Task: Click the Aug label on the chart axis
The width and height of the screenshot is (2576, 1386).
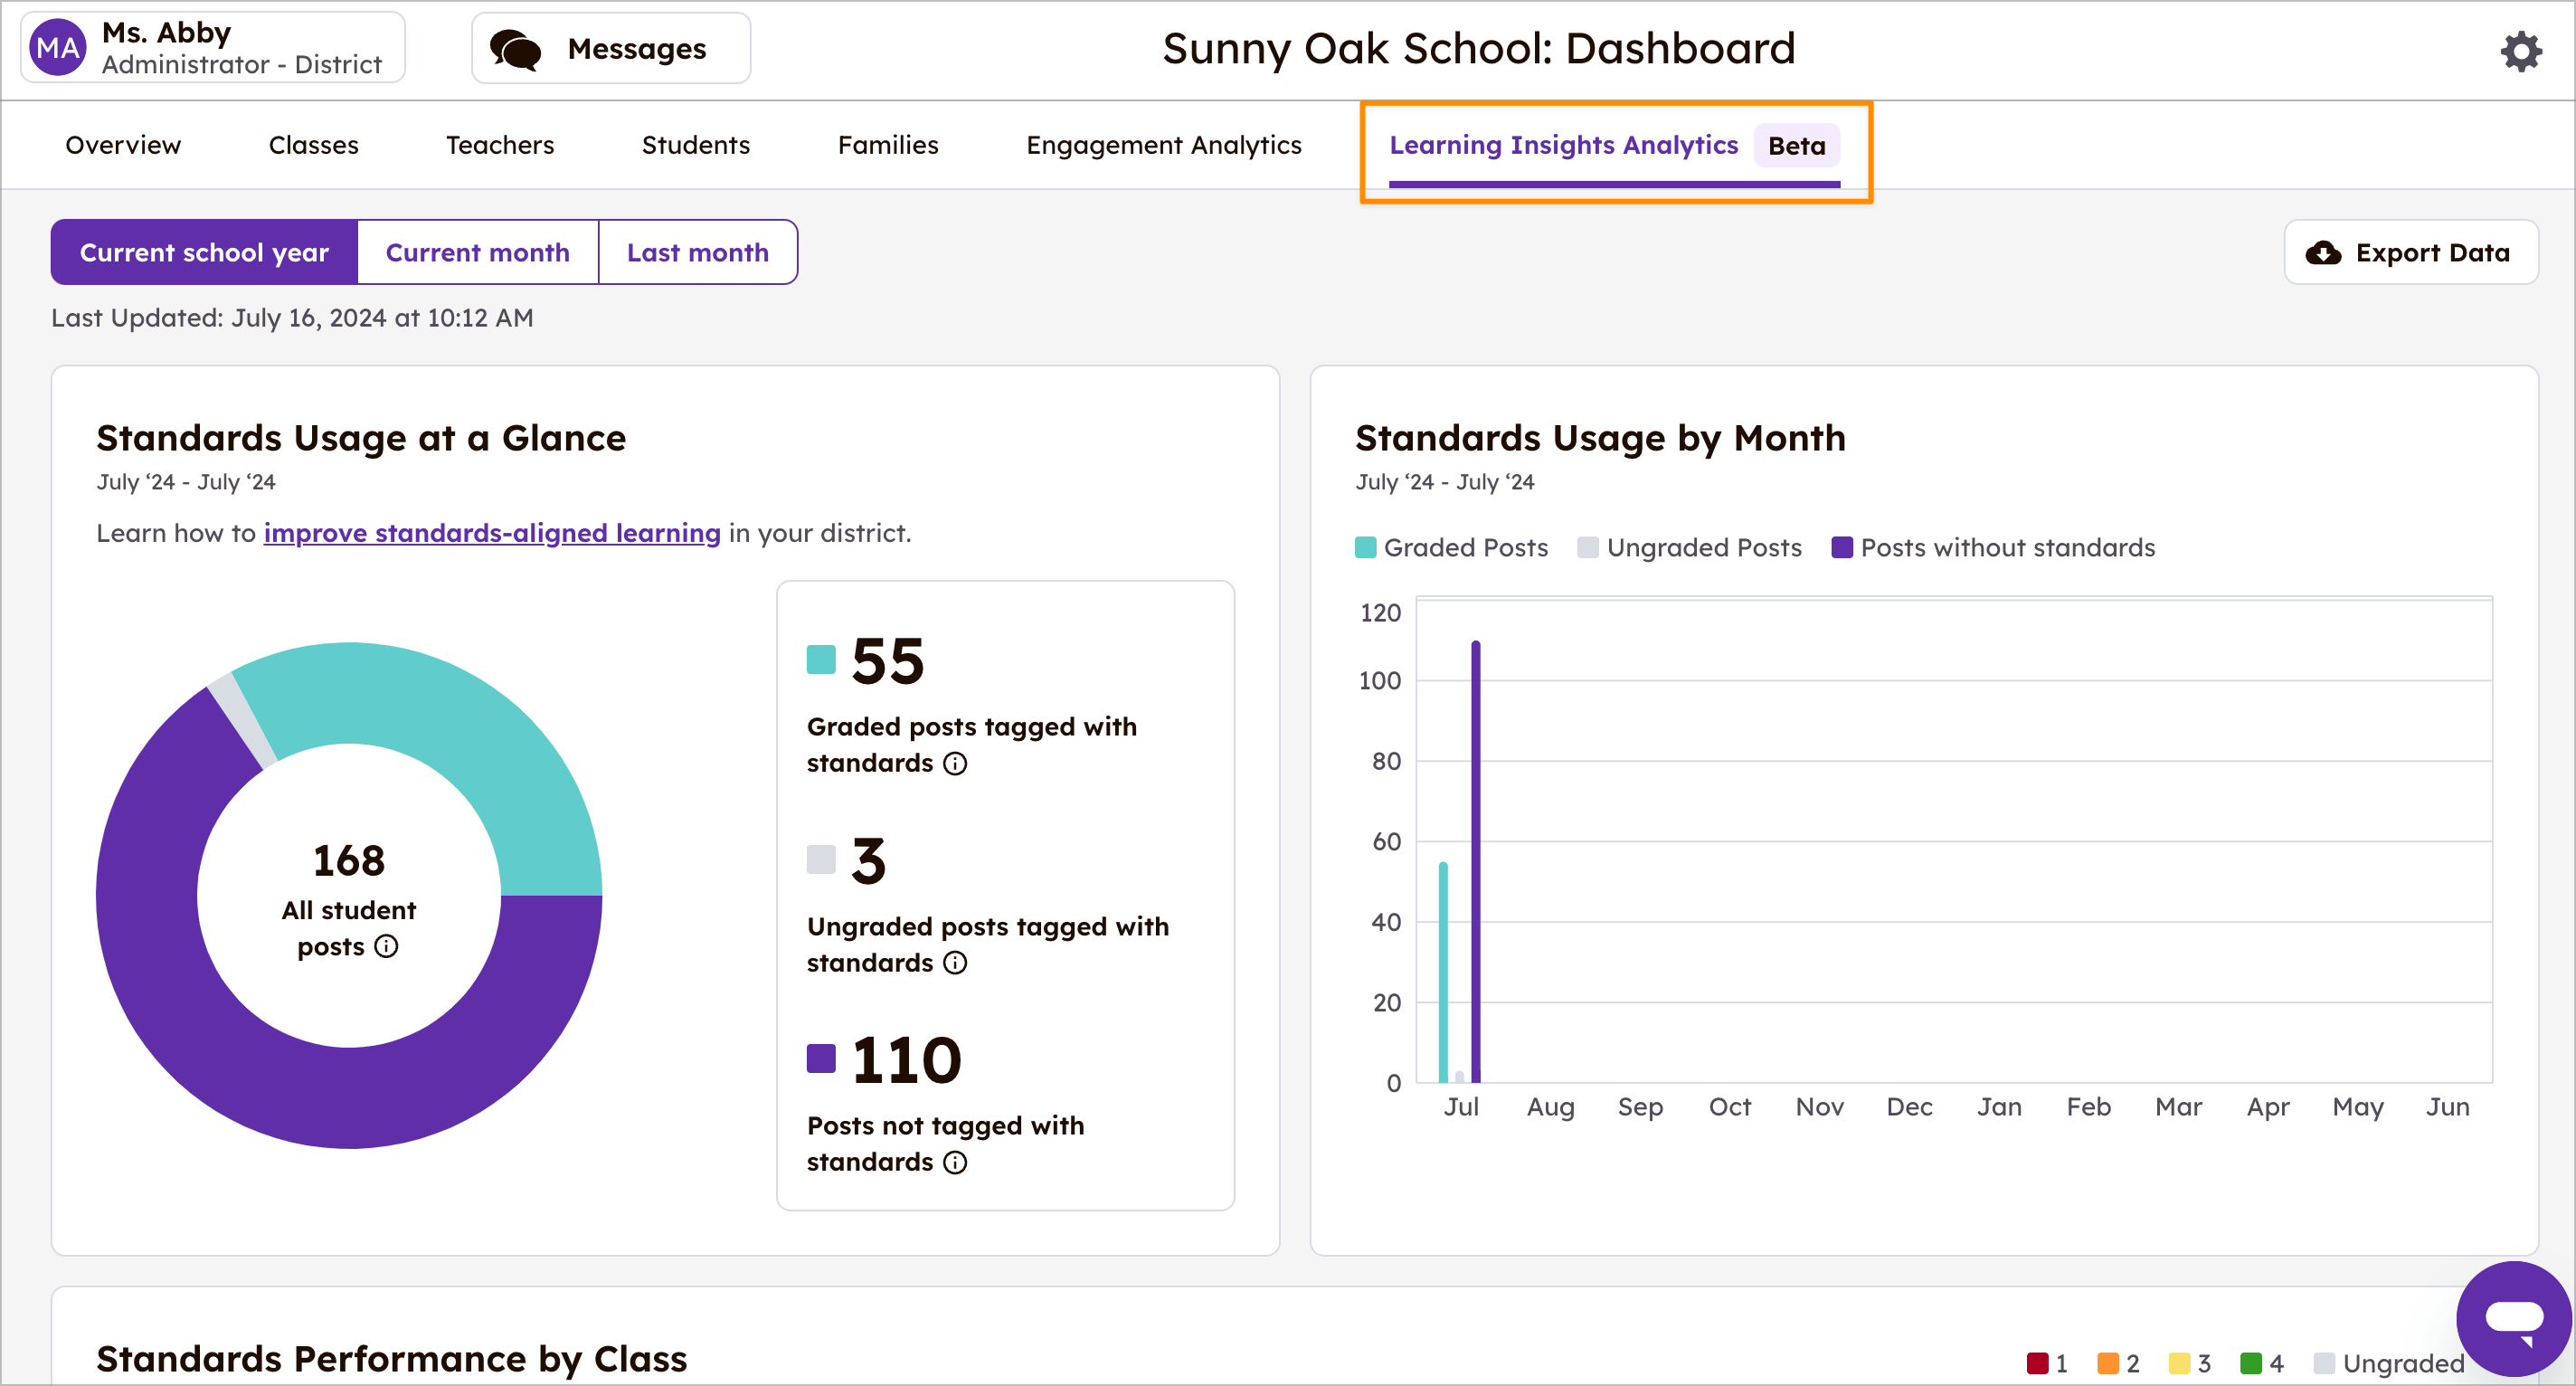Action: pyautogui.click(x=1550, y=1107)
